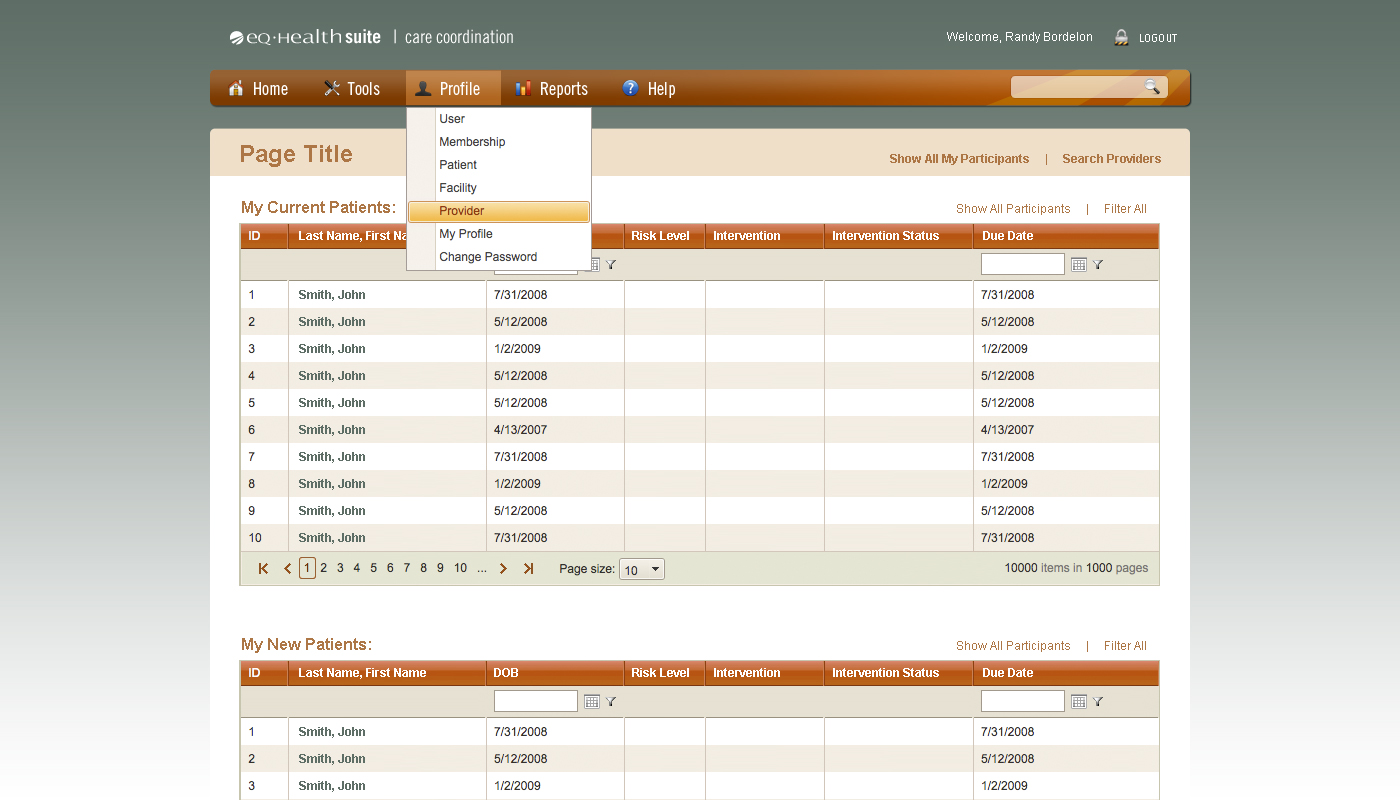Go to the last page using the pager arrow

[528, 568]
